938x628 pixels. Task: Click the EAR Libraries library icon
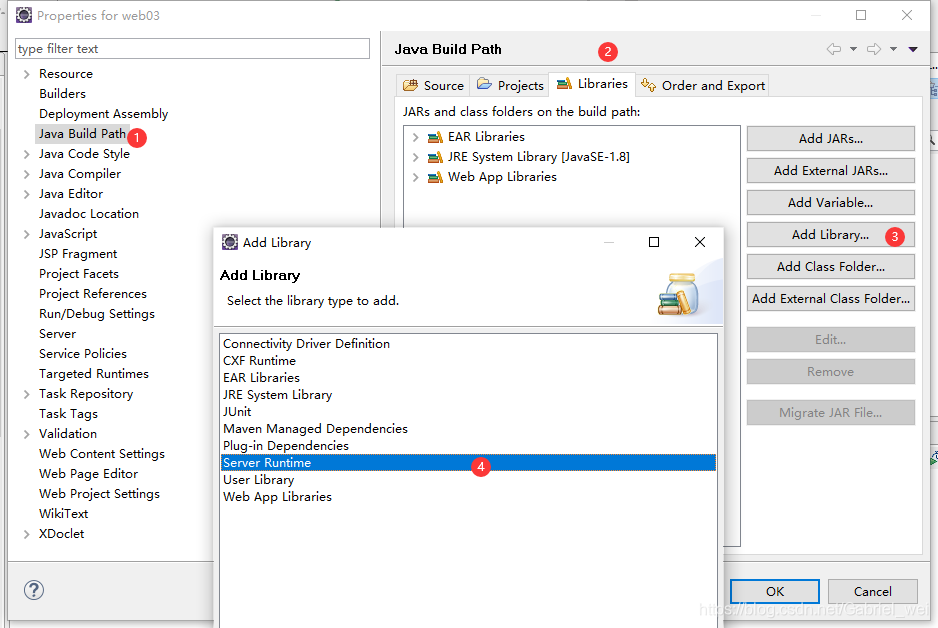click(x=435, y=138)
